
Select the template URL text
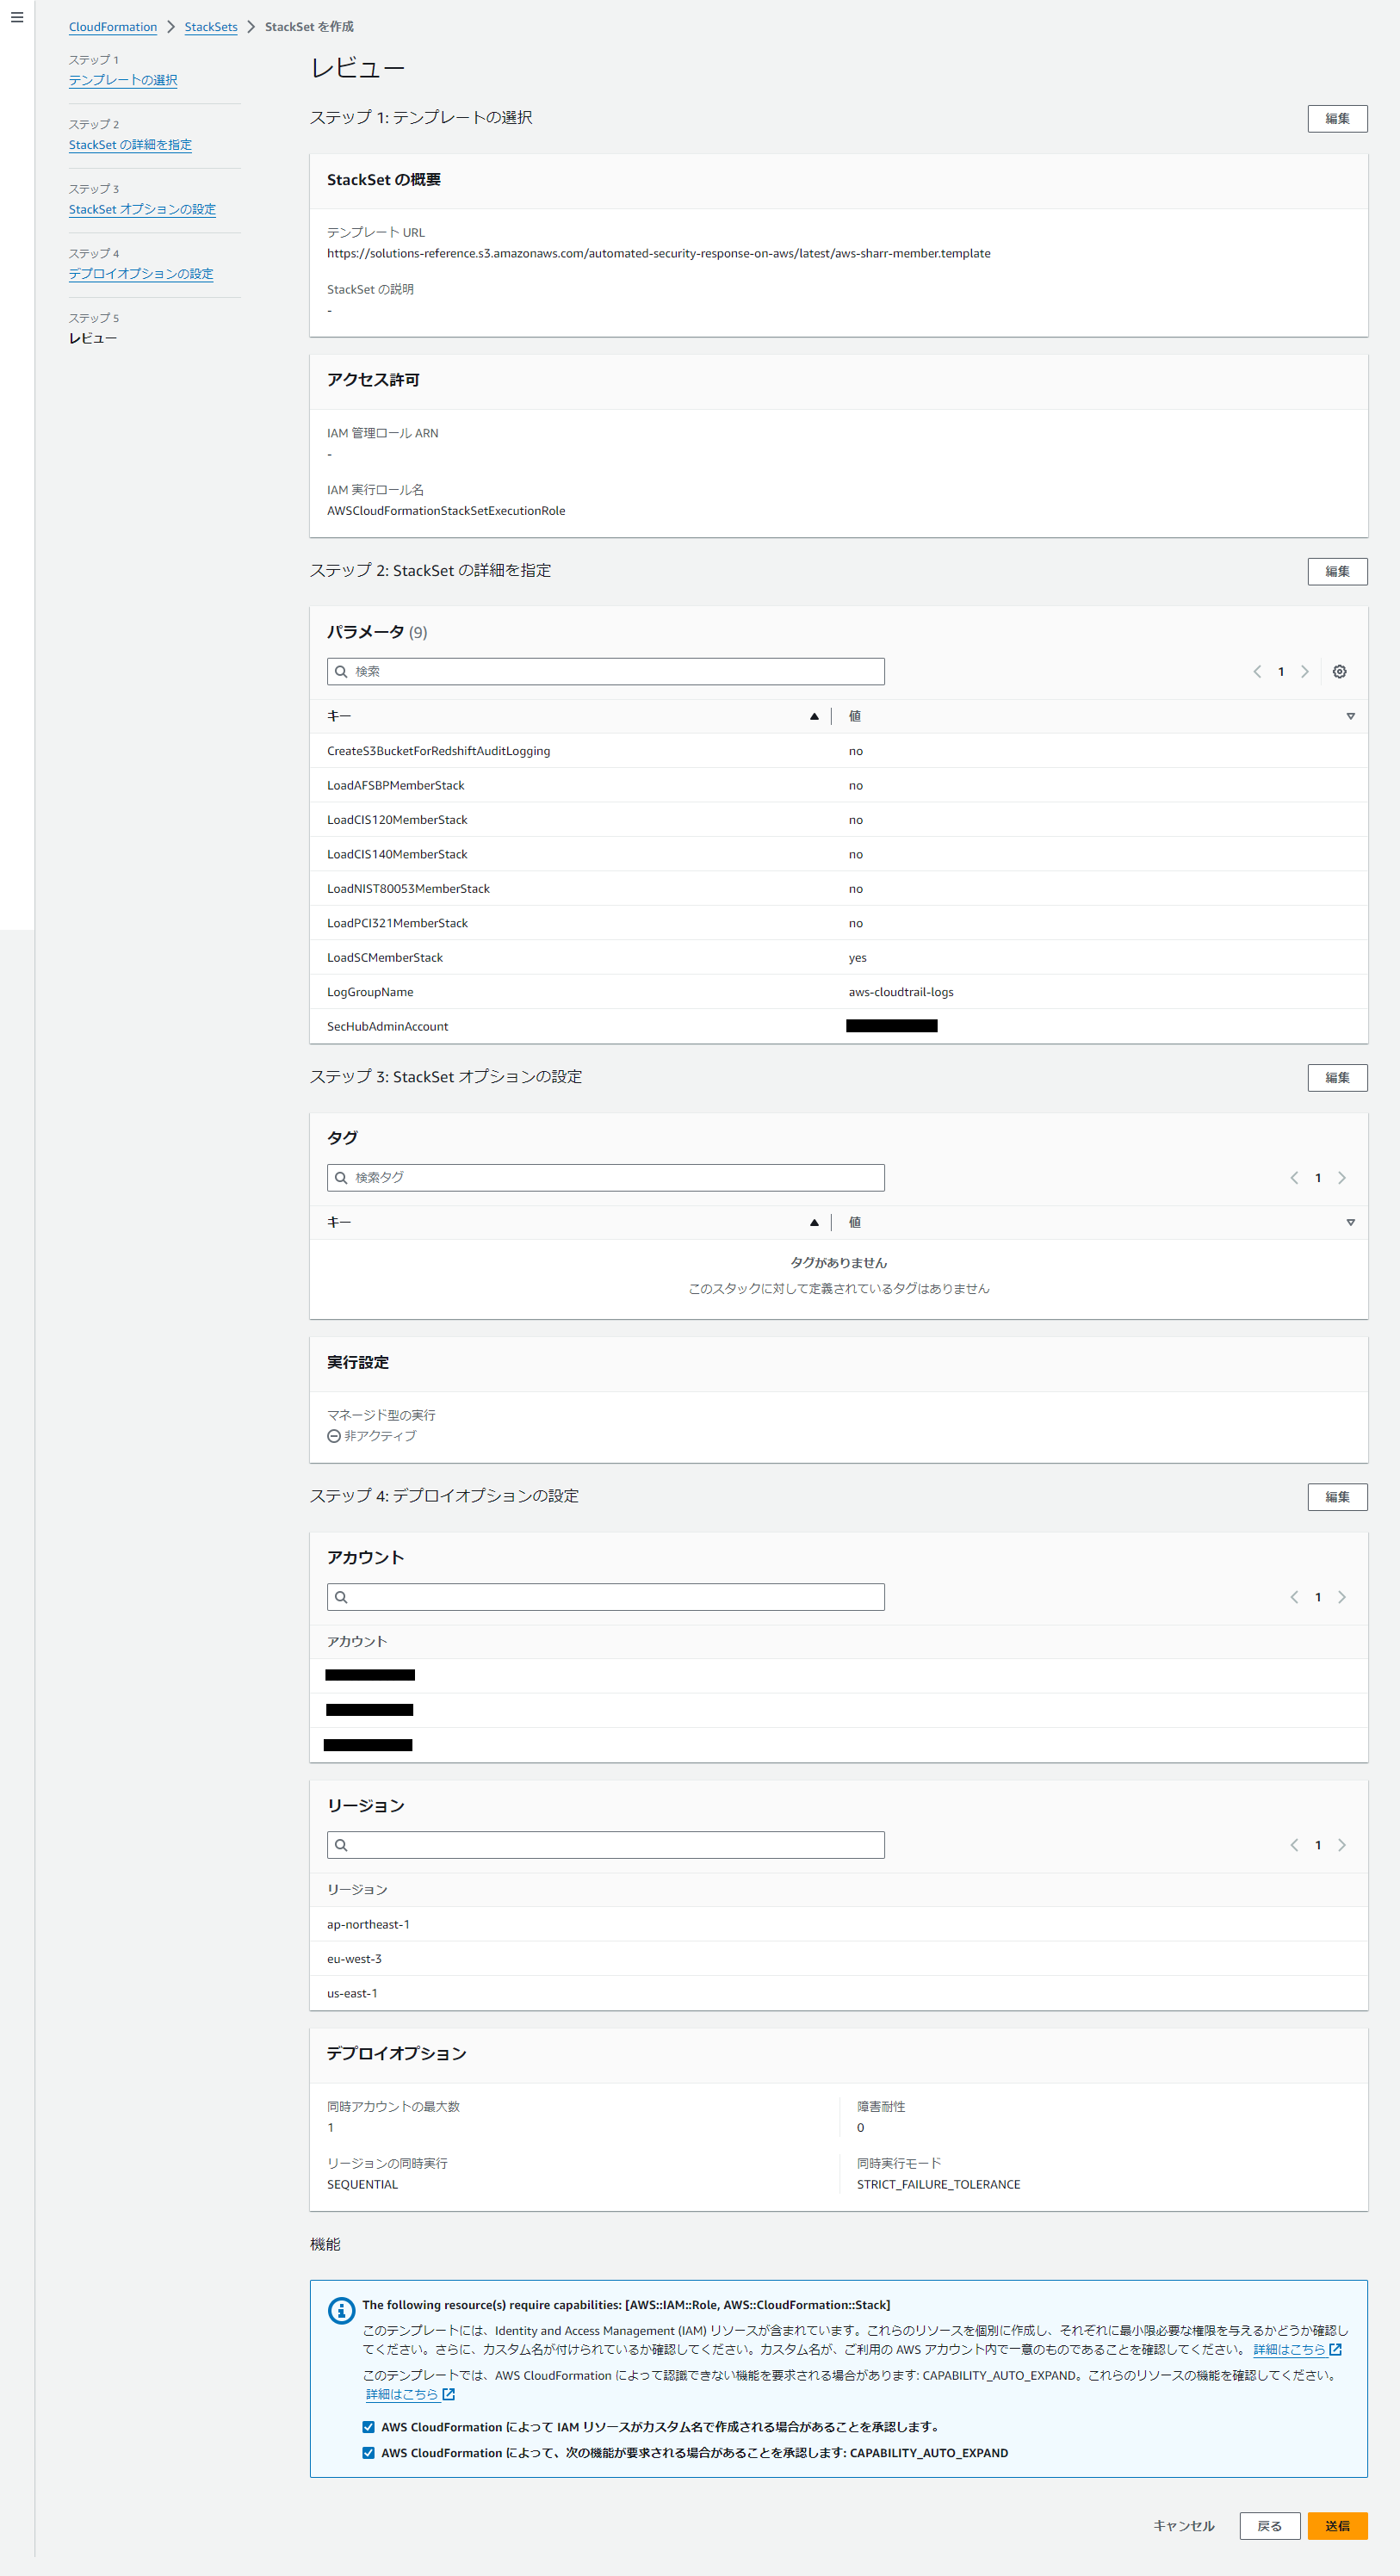click(659, 253)
